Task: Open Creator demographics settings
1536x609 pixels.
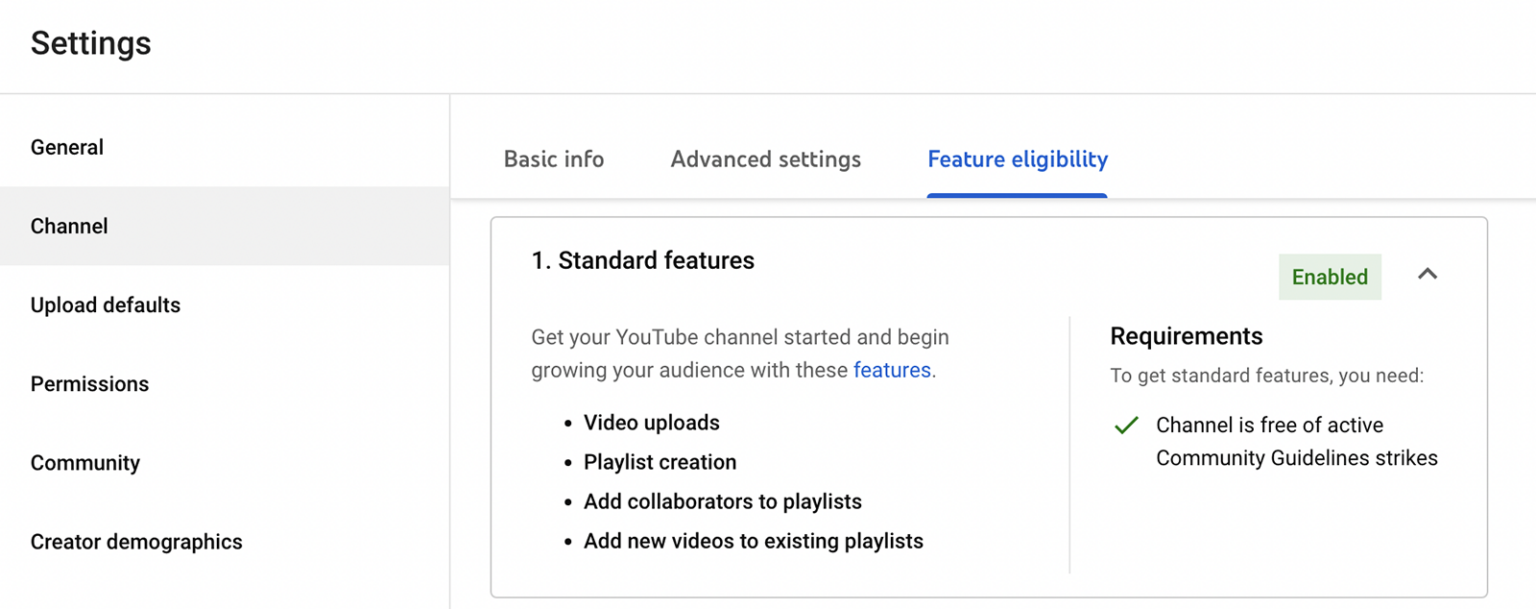Action: pyautogui.click(x=136, y=541)
